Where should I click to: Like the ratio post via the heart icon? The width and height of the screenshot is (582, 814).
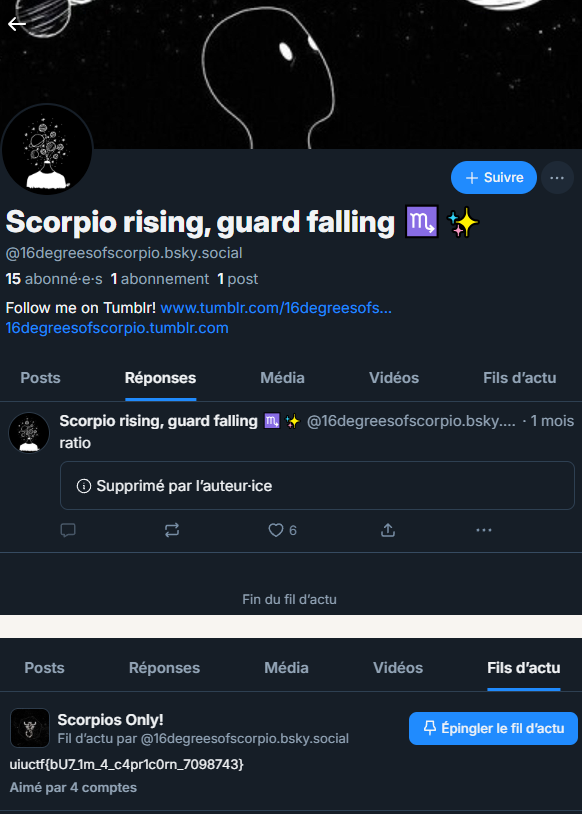click(x=276, y=530)
